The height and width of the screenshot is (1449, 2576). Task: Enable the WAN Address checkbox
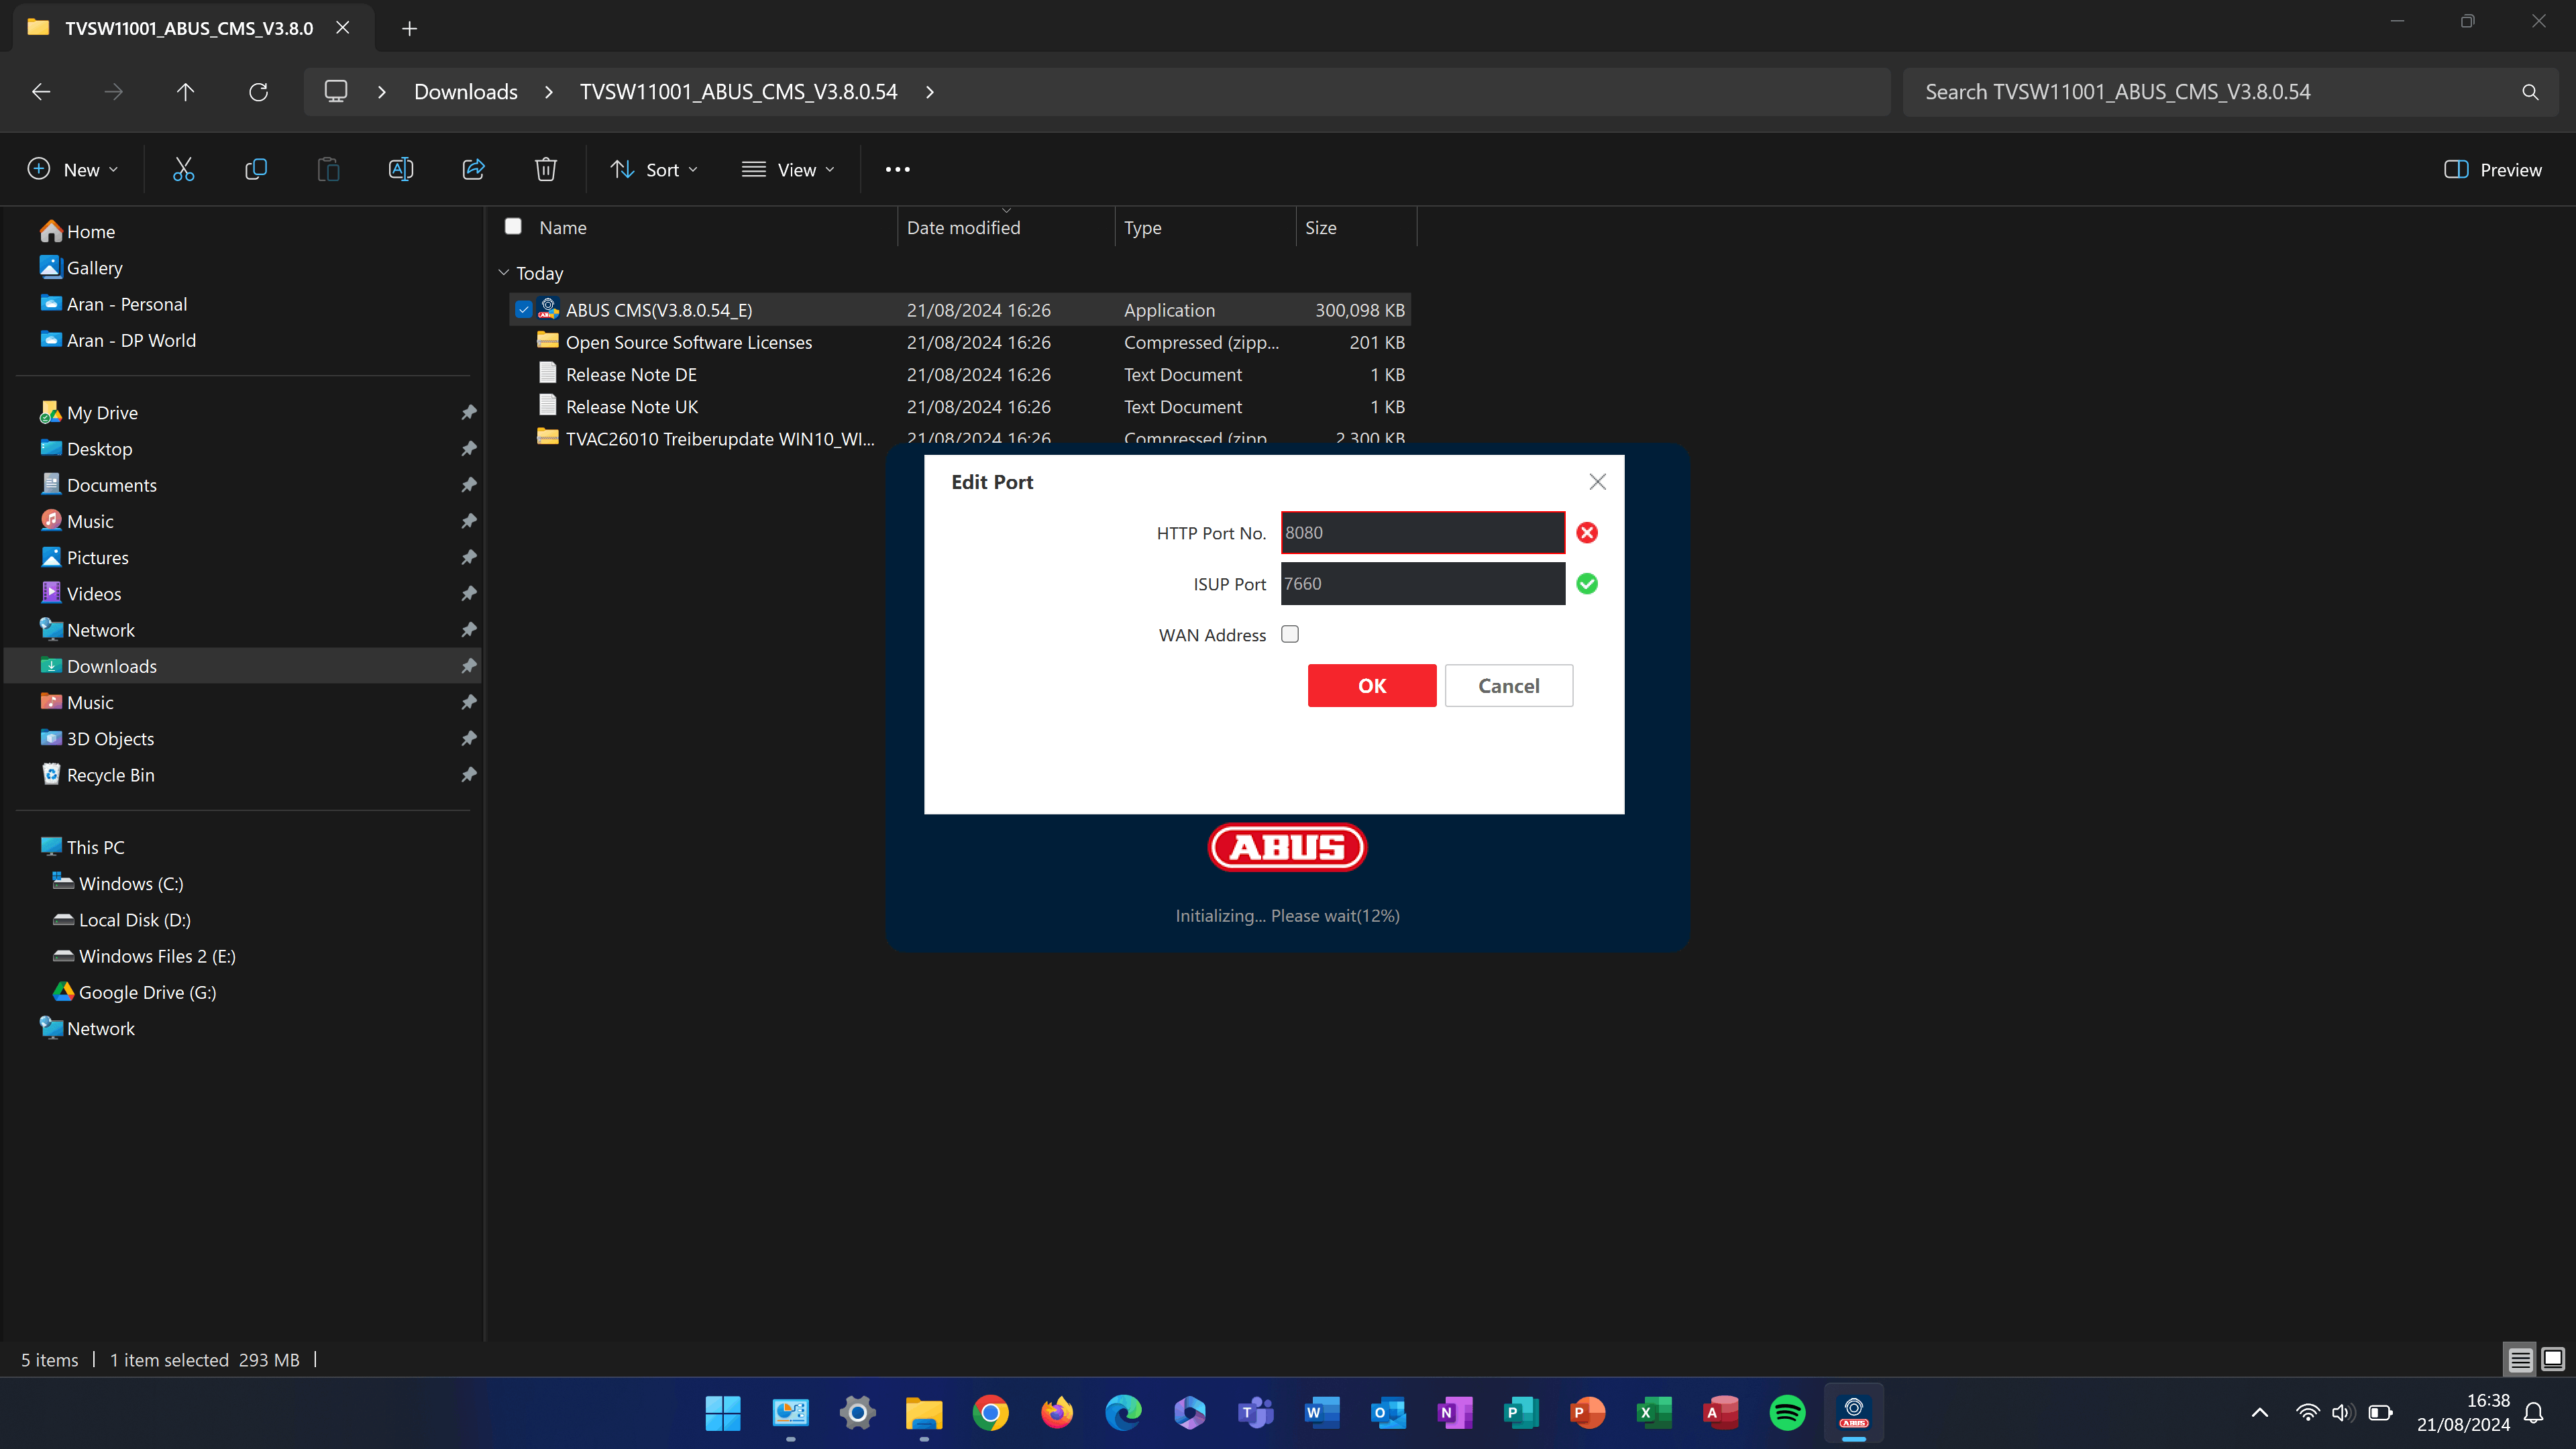[1290, 634]
